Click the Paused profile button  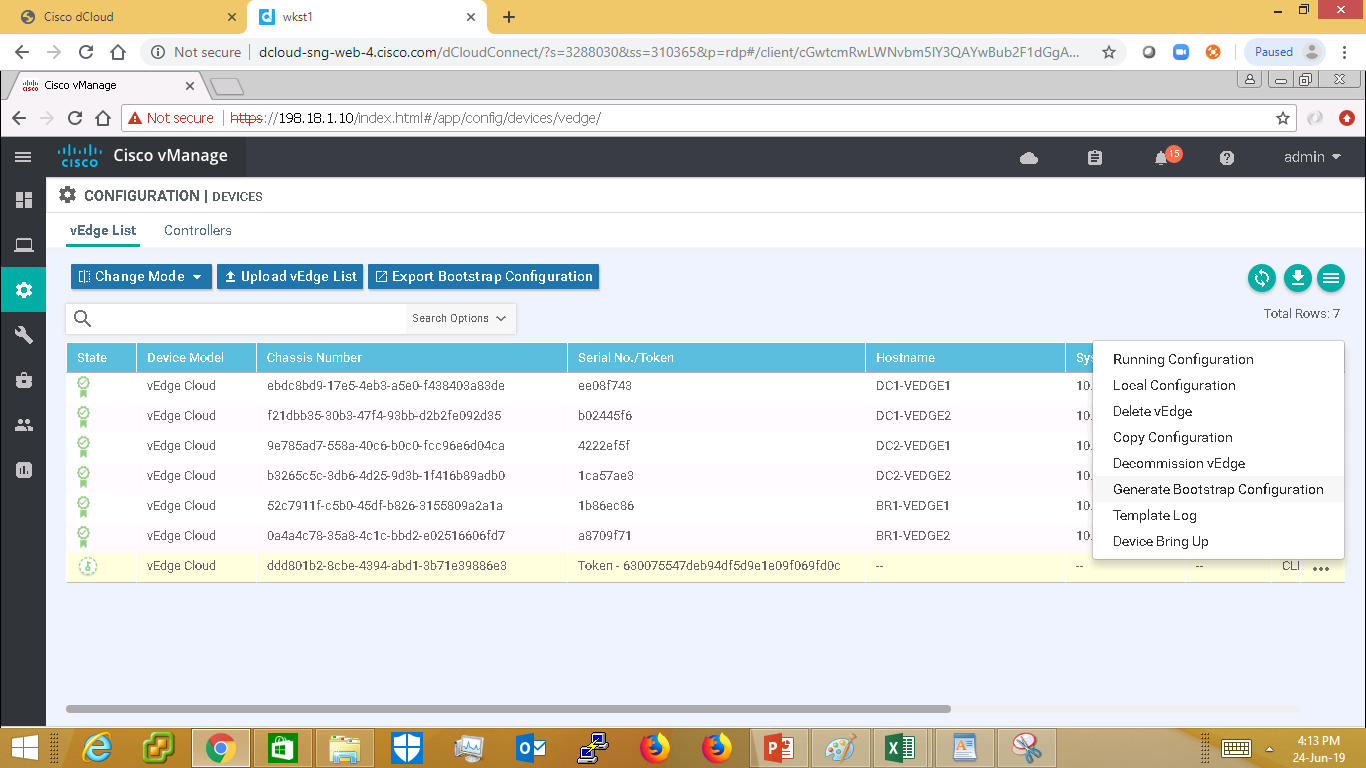(1285, 52)
